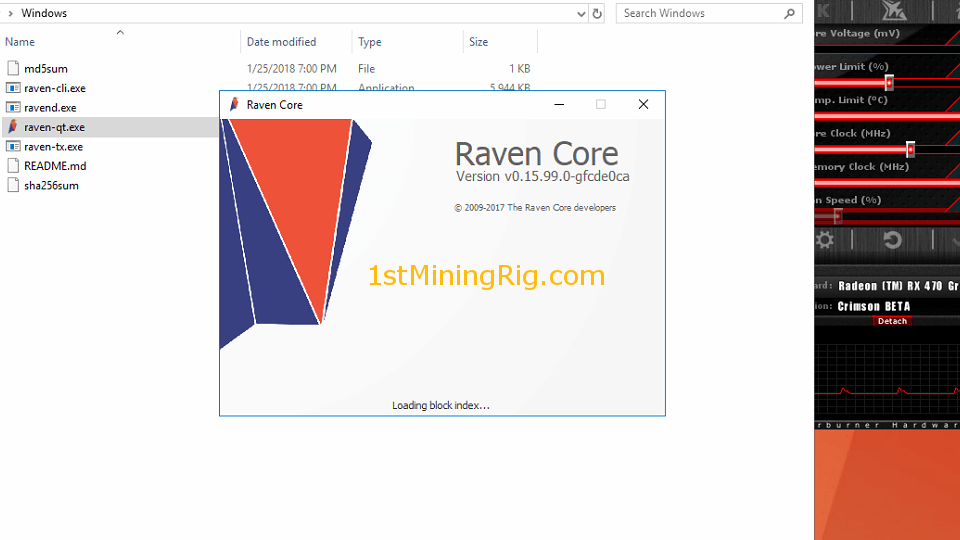
Task: Click the search magnifier icon in Explorer
Action: coord(790,13)
